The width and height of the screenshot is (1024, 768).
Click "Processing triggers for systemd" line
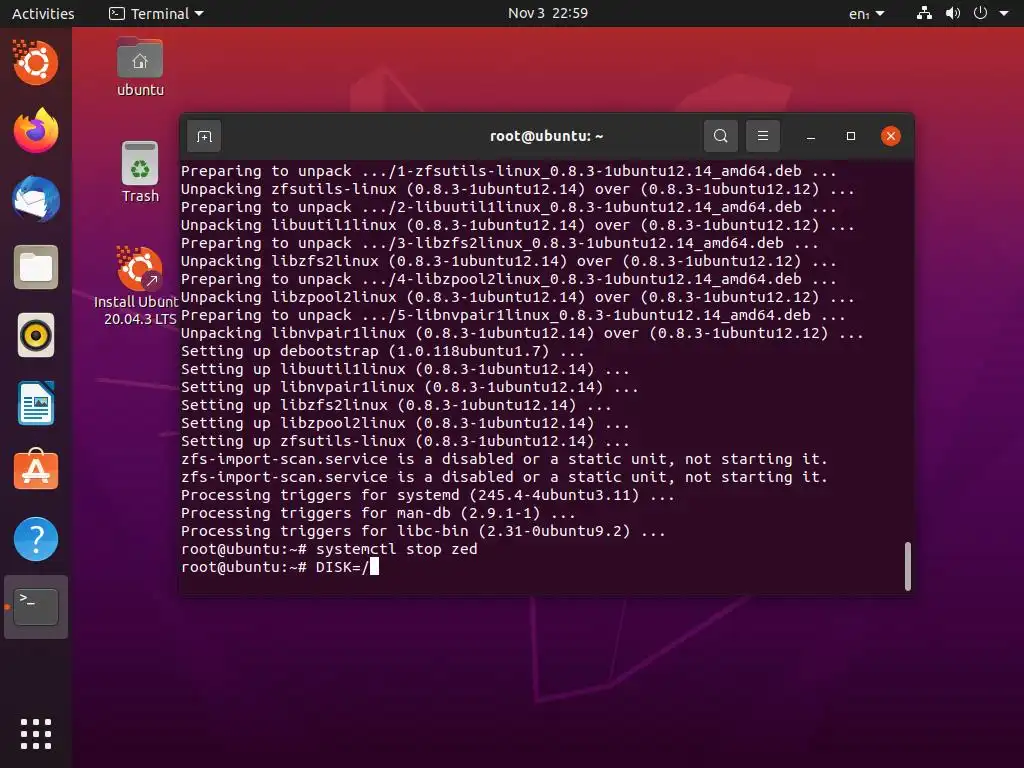(428, 495)
